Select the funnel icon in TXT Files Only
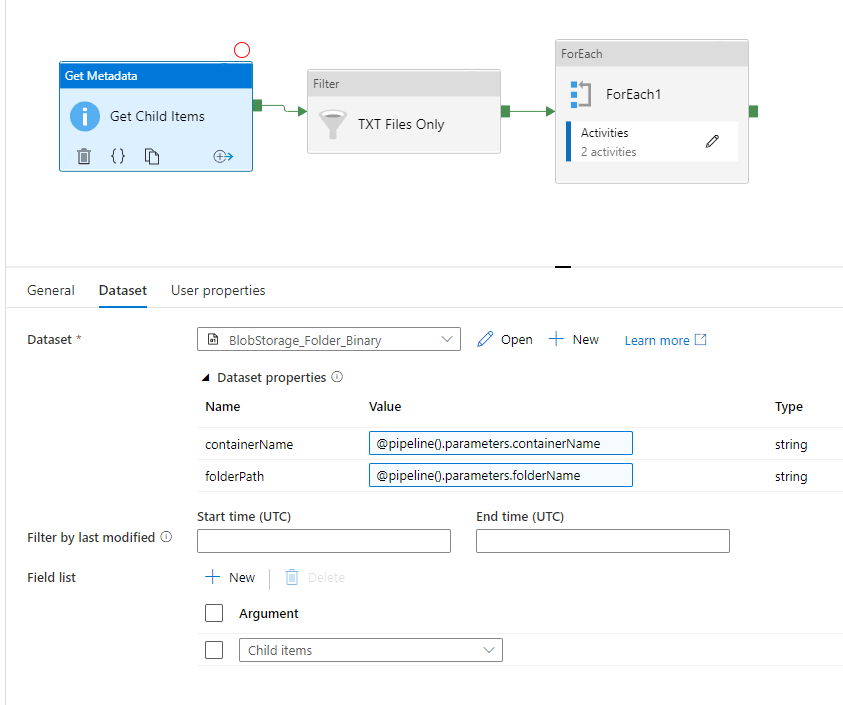Screen dimensions: 843x705 (333, 123)
